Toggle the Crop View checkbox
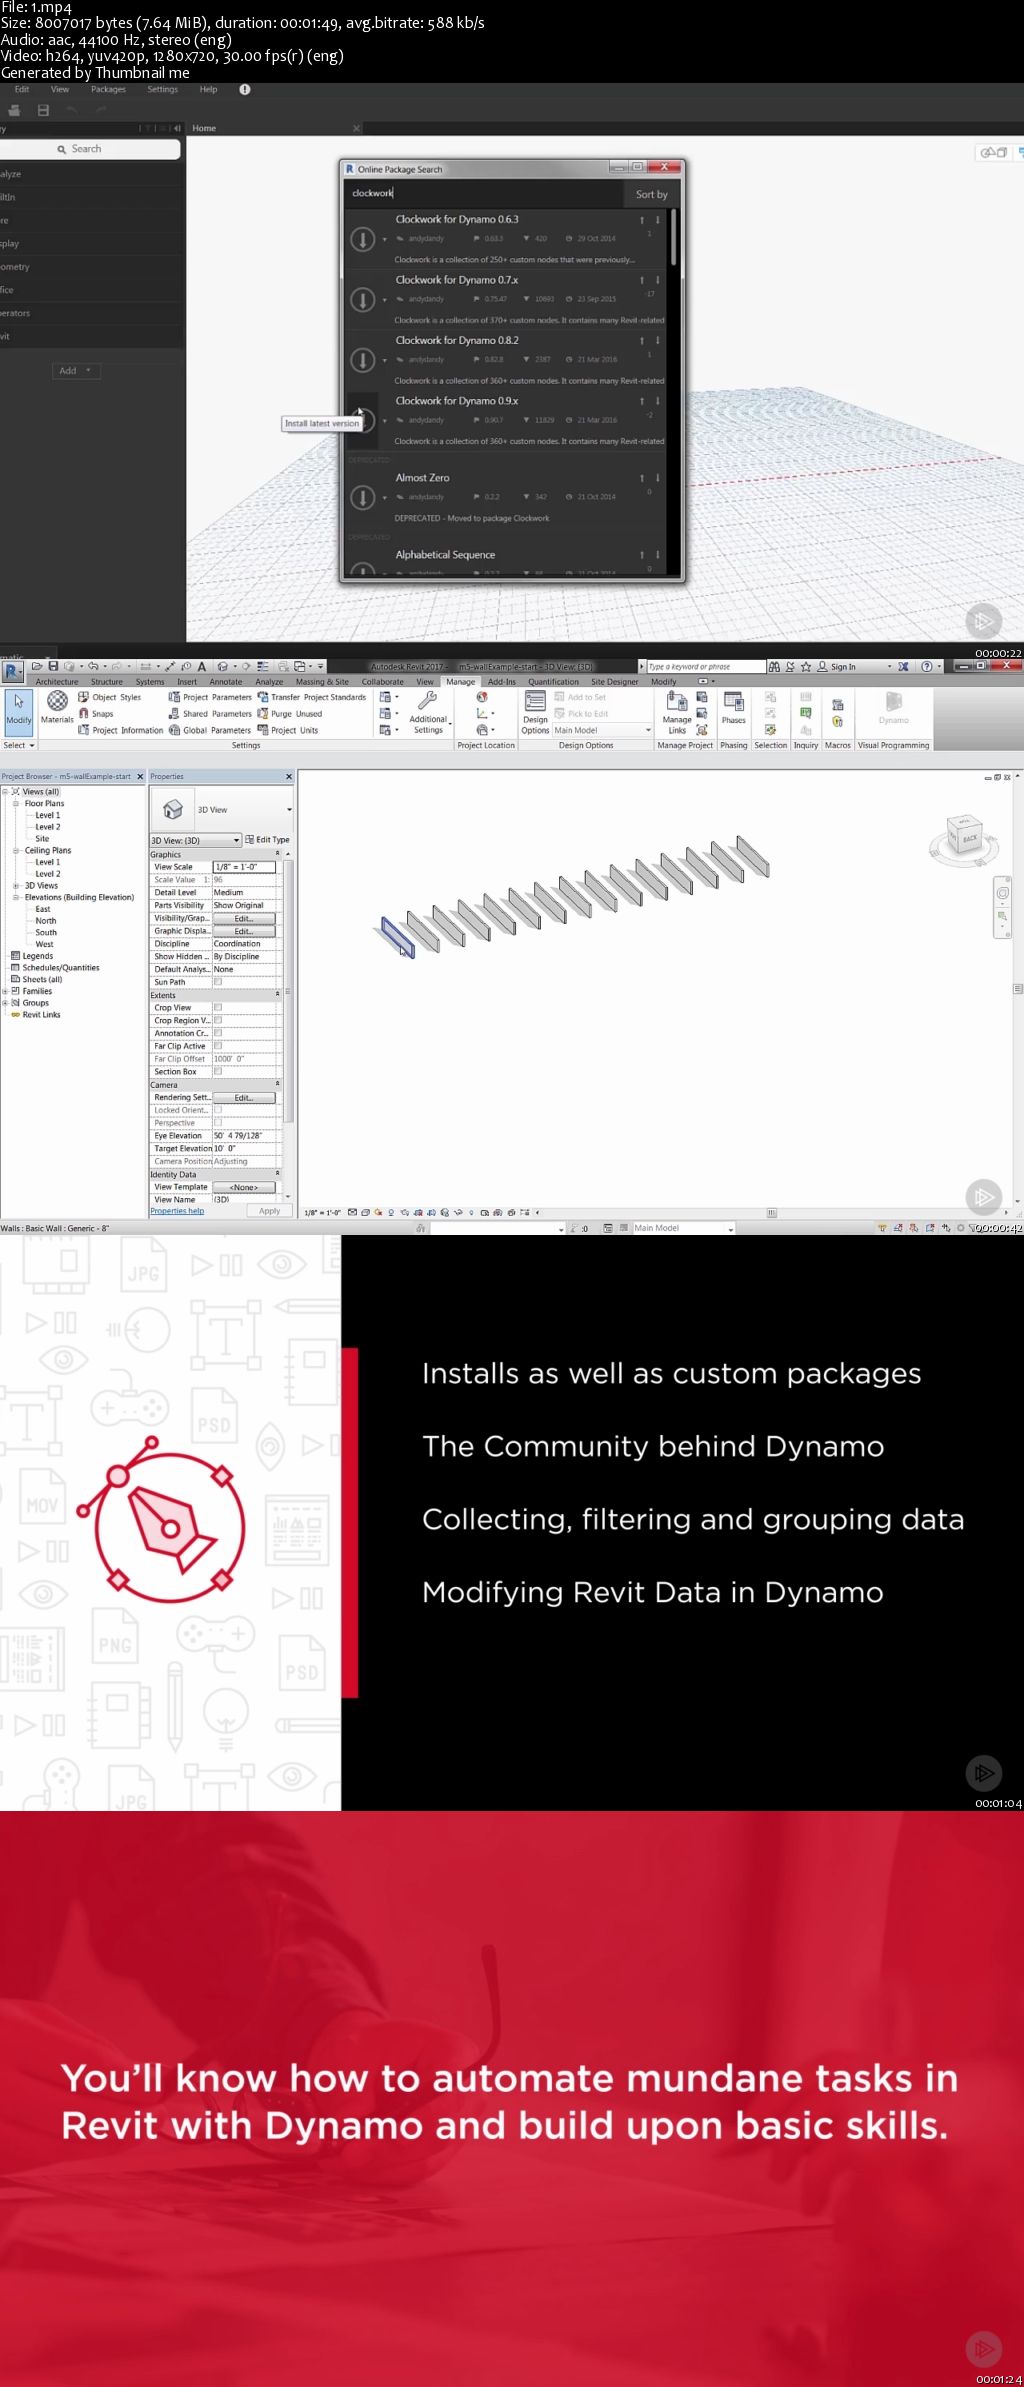This screenshot has height=2387, width=1024. coord(218,1008)
